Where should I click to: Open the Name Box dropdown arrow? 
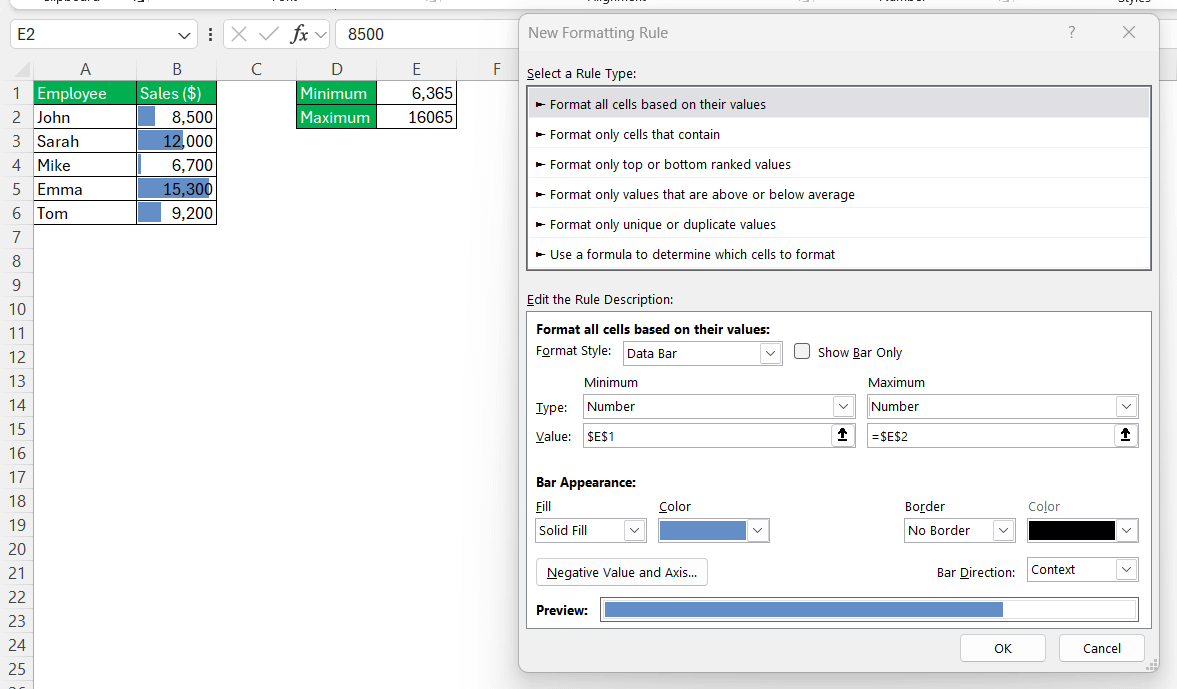[x=184, y=35]
